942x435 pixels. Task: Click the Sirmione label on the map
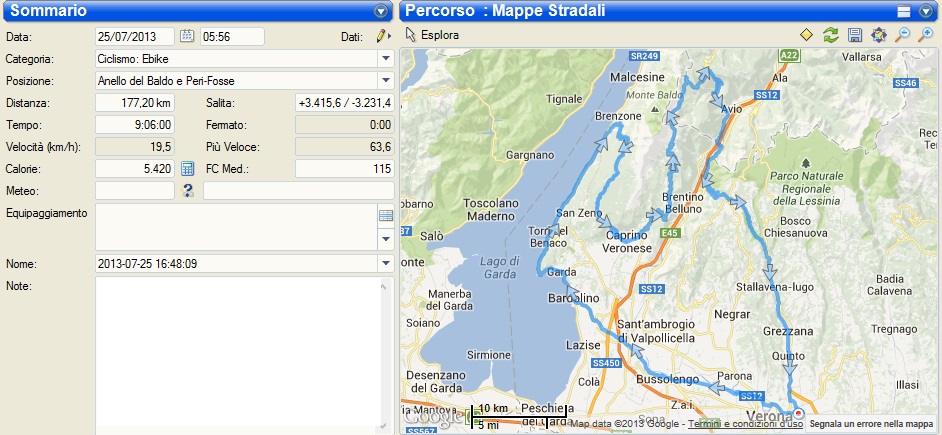[489, 354]
